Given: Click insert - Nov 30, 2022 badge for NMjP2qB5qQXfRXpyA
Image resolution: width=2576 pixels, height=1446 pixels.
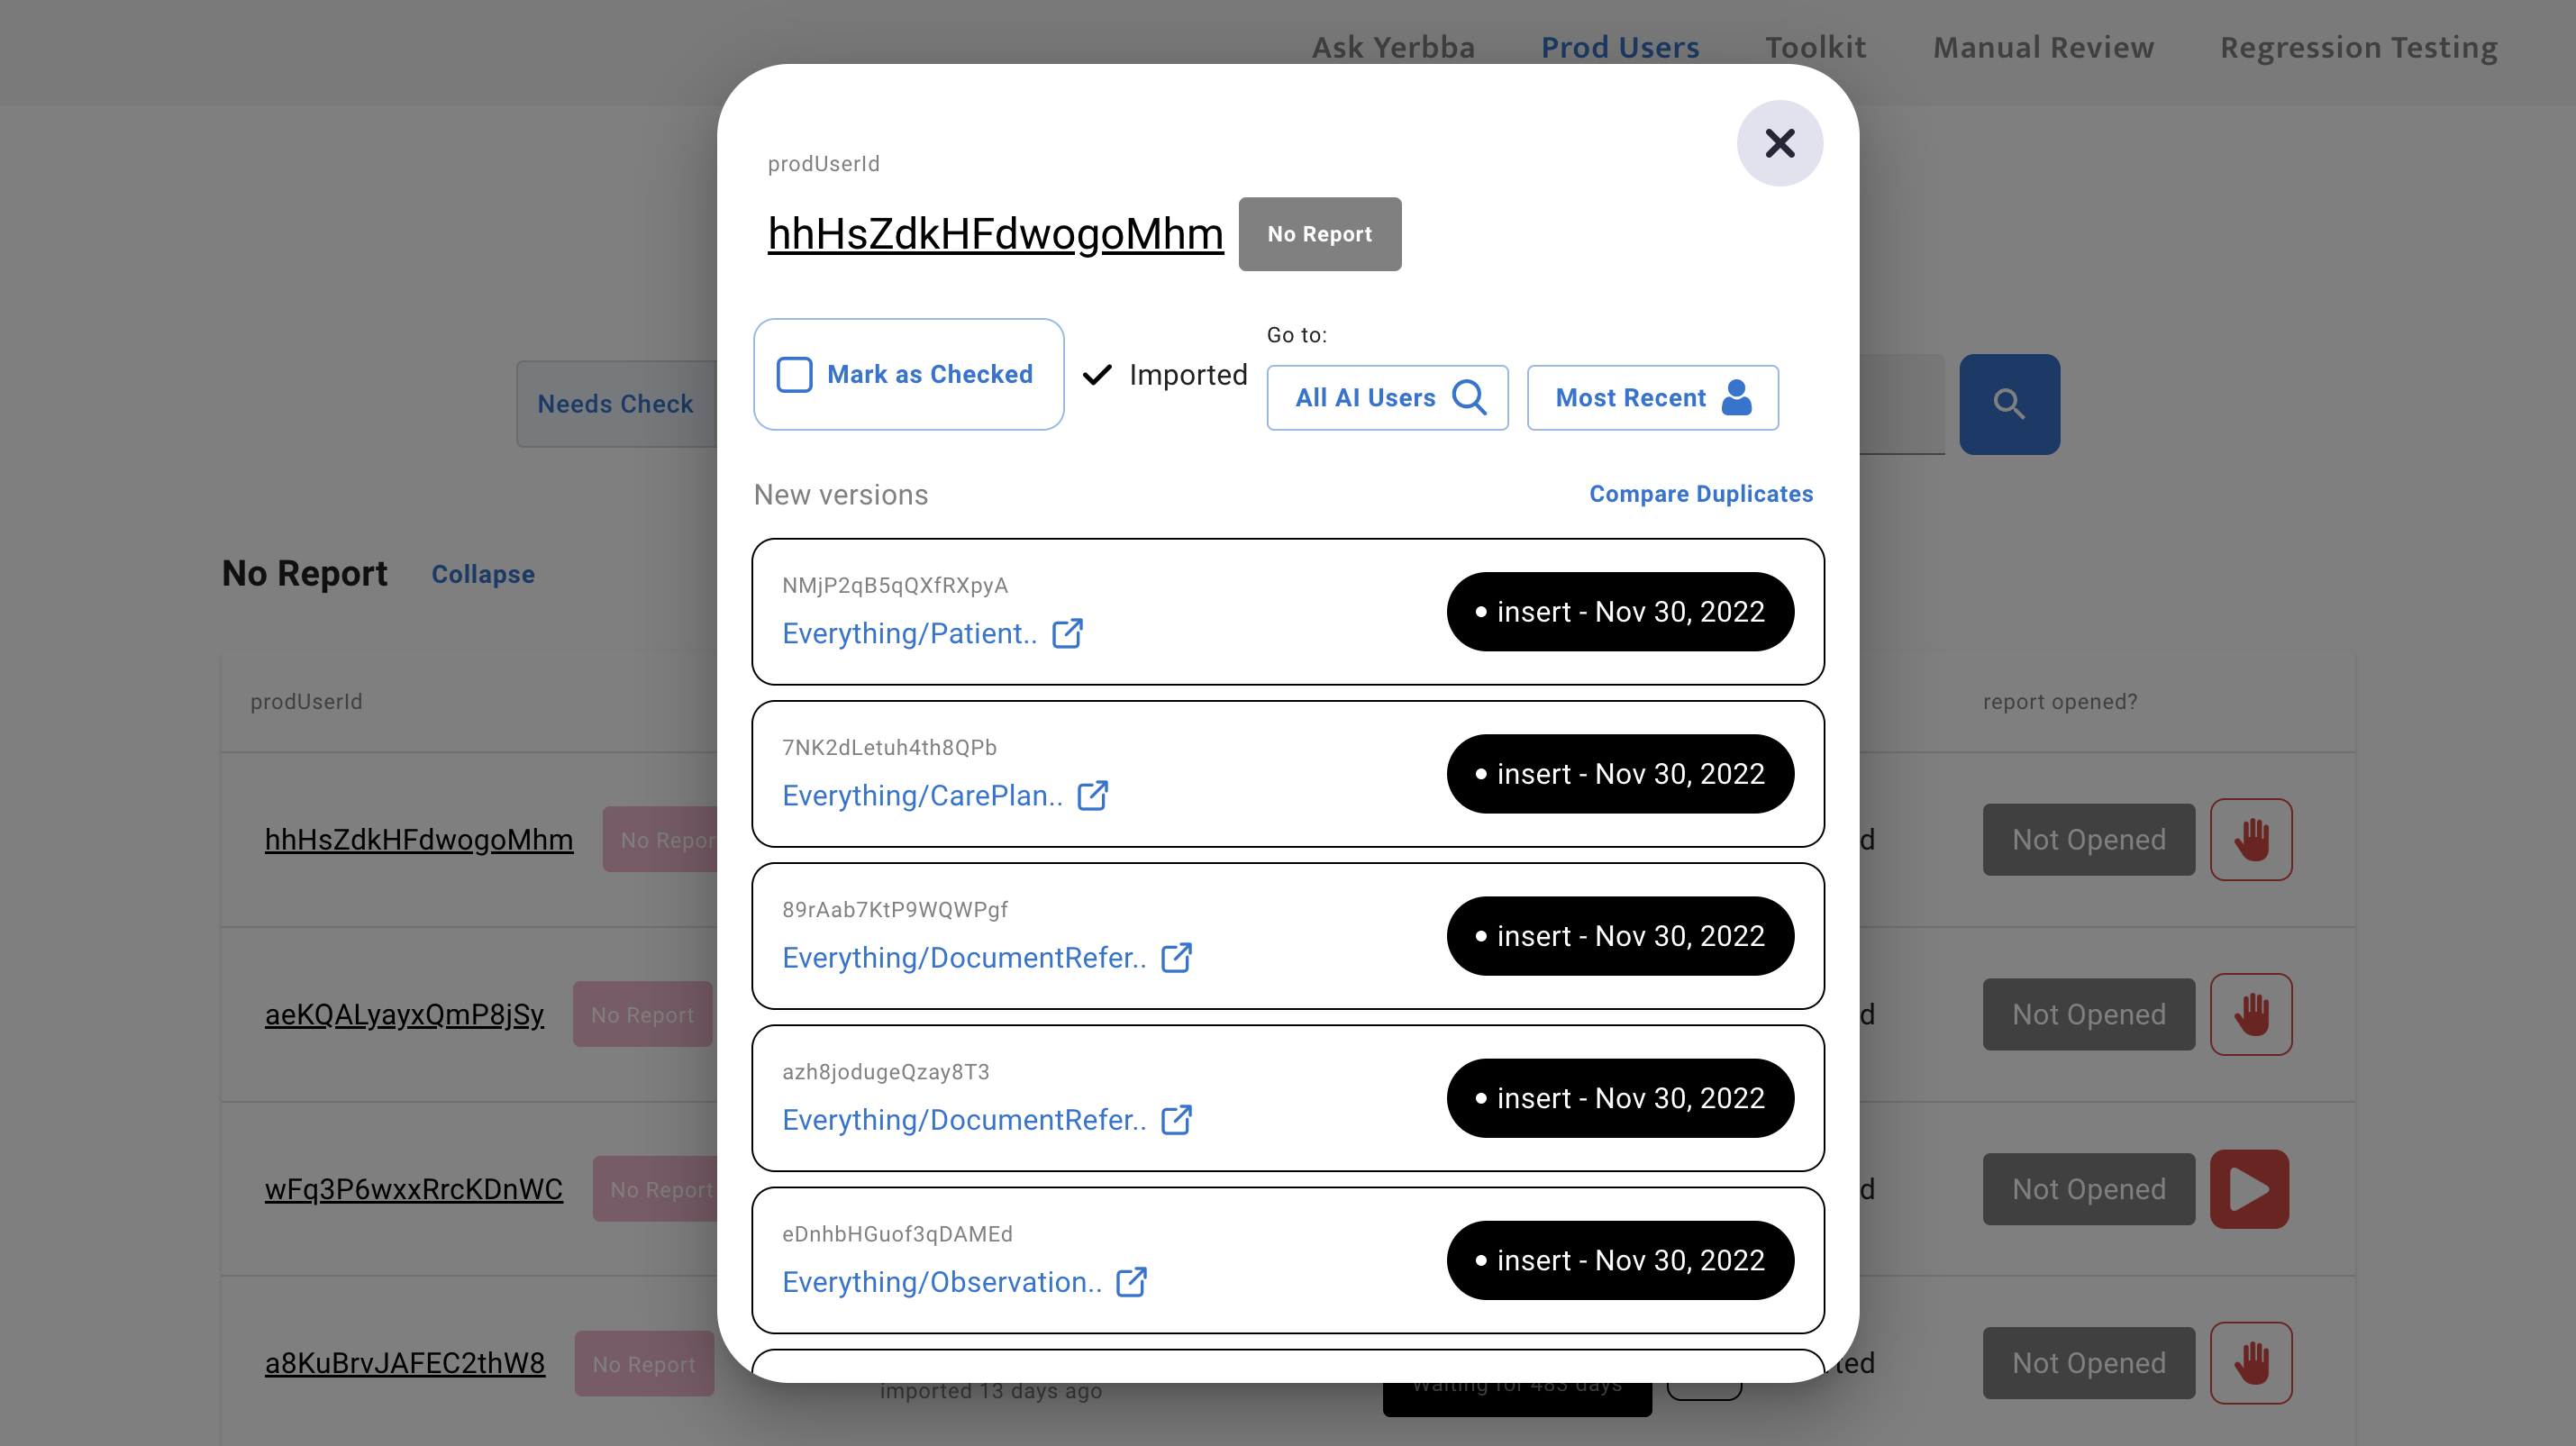Looking at the screenshot, I should (x=1620, y=612).
